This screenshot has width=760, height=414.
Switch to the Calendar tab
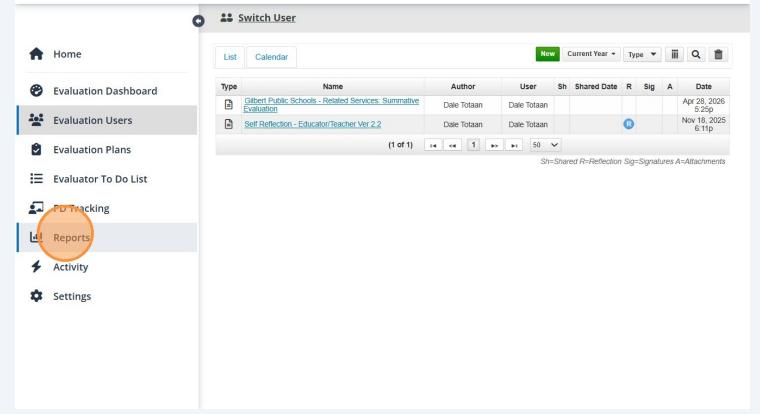(271, 57)
